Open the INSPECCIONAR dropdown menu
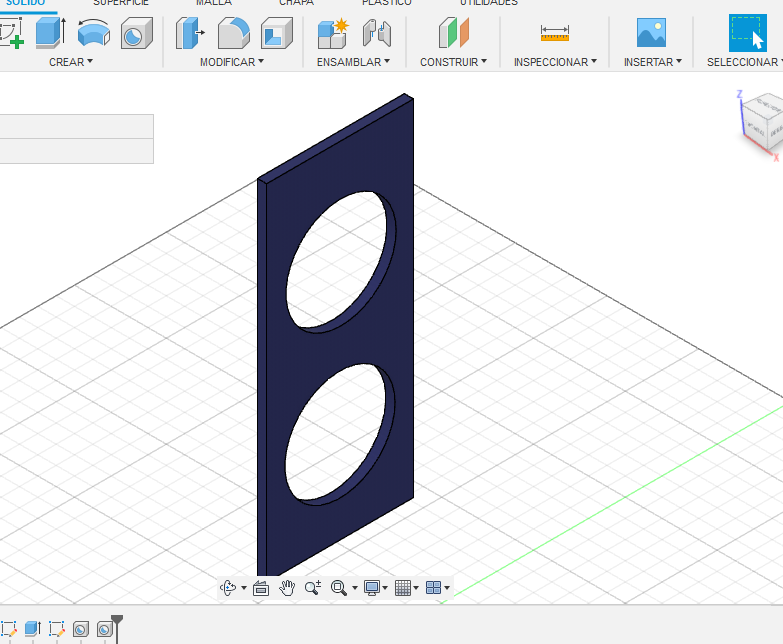Viewport: 783px width, 644px height. (x=555, y=62)
